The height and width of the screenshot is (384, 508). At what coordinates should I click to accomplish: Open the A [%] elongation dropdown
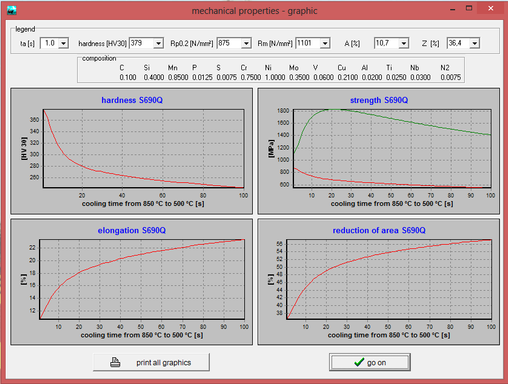[x=404, y=43]
